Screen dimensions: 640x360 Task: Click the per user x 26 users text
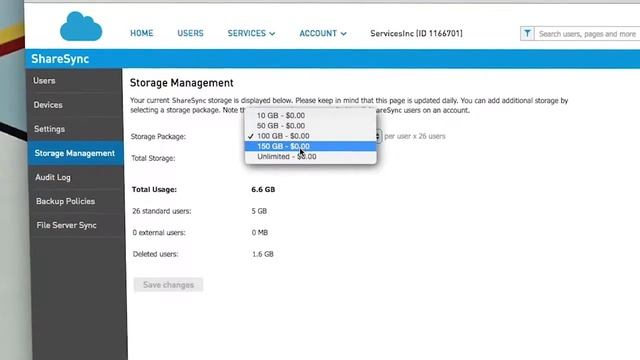[415, 136]
